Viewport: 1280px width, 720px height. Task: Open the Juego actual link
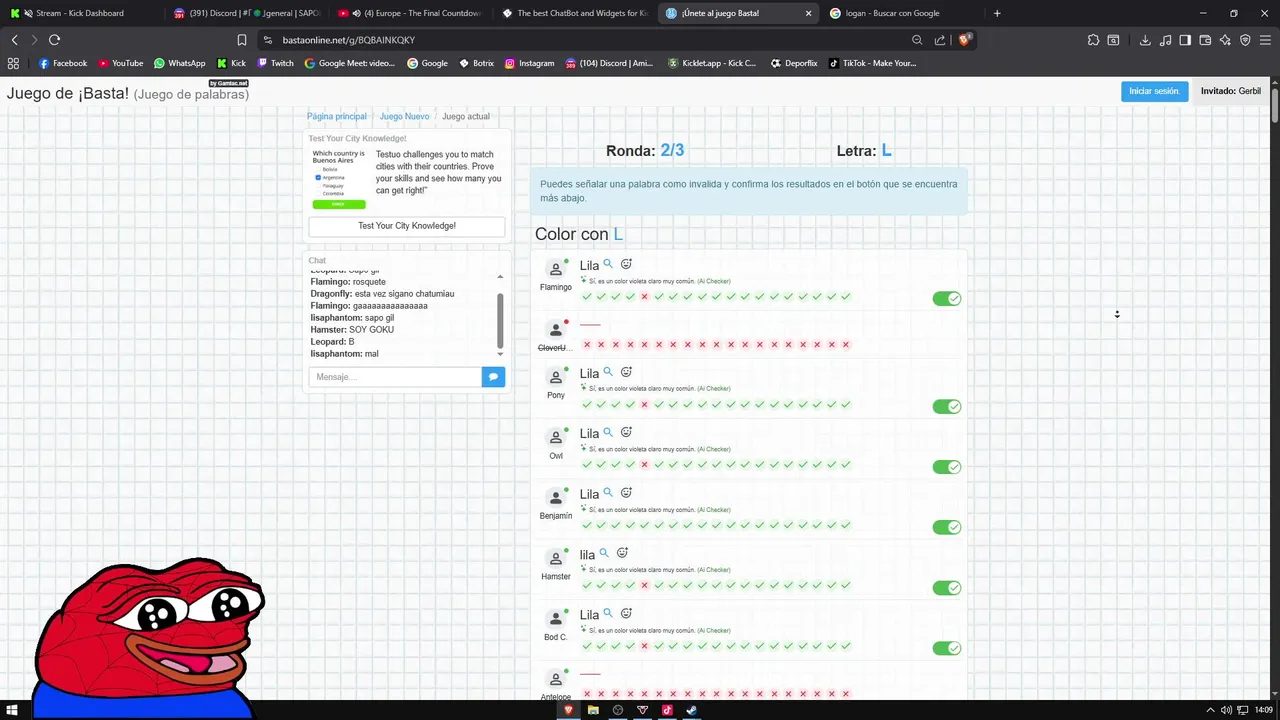coord(466,117)
